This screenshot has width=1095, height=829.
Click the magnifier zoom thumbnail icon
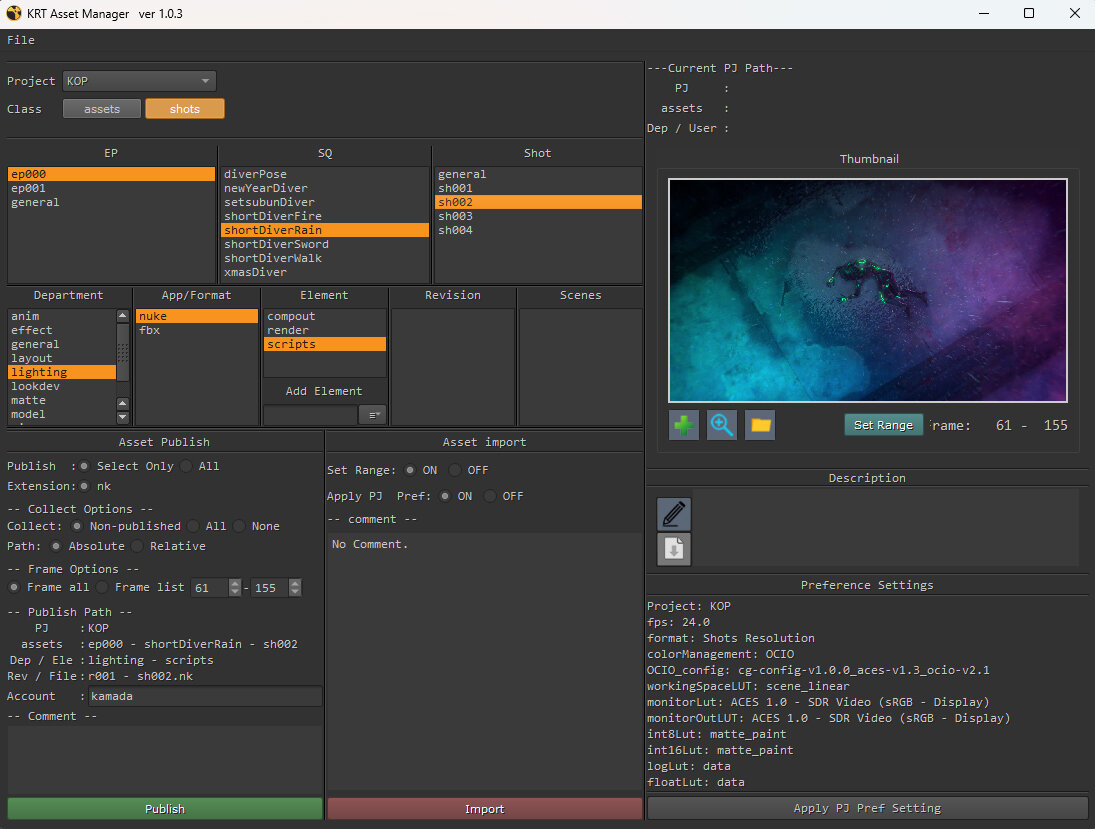point(722,425)
